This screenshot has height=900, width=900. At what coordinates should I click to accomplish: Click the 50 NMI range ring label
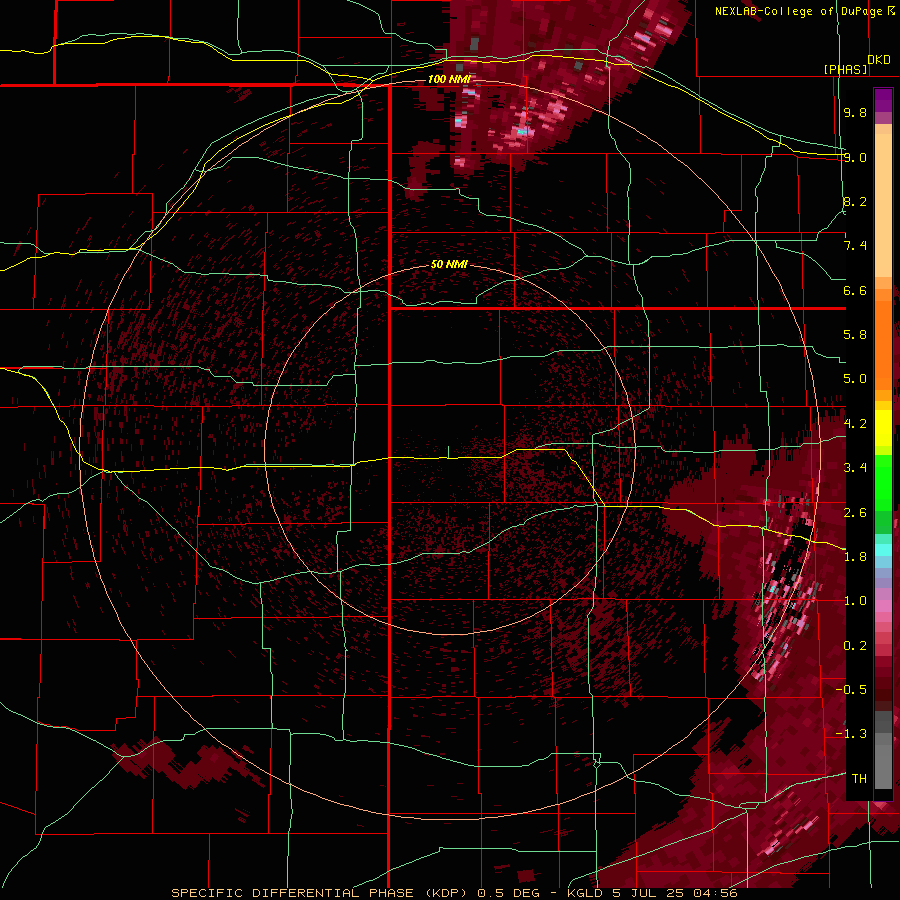(x=449, y=265)
